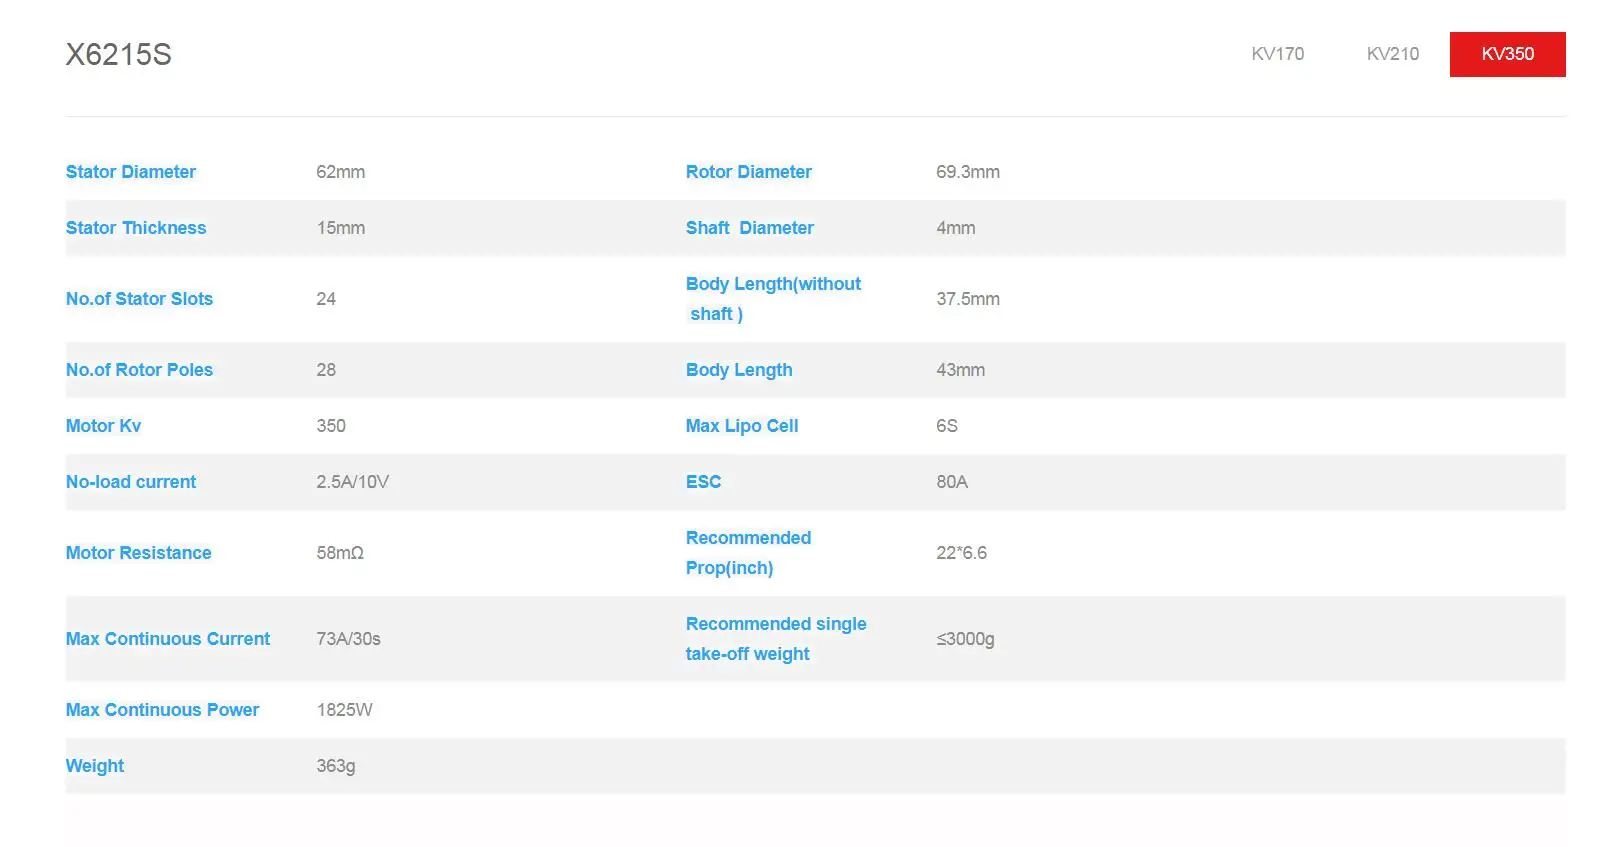Click the 1825W max power value

tap(344, 710)
